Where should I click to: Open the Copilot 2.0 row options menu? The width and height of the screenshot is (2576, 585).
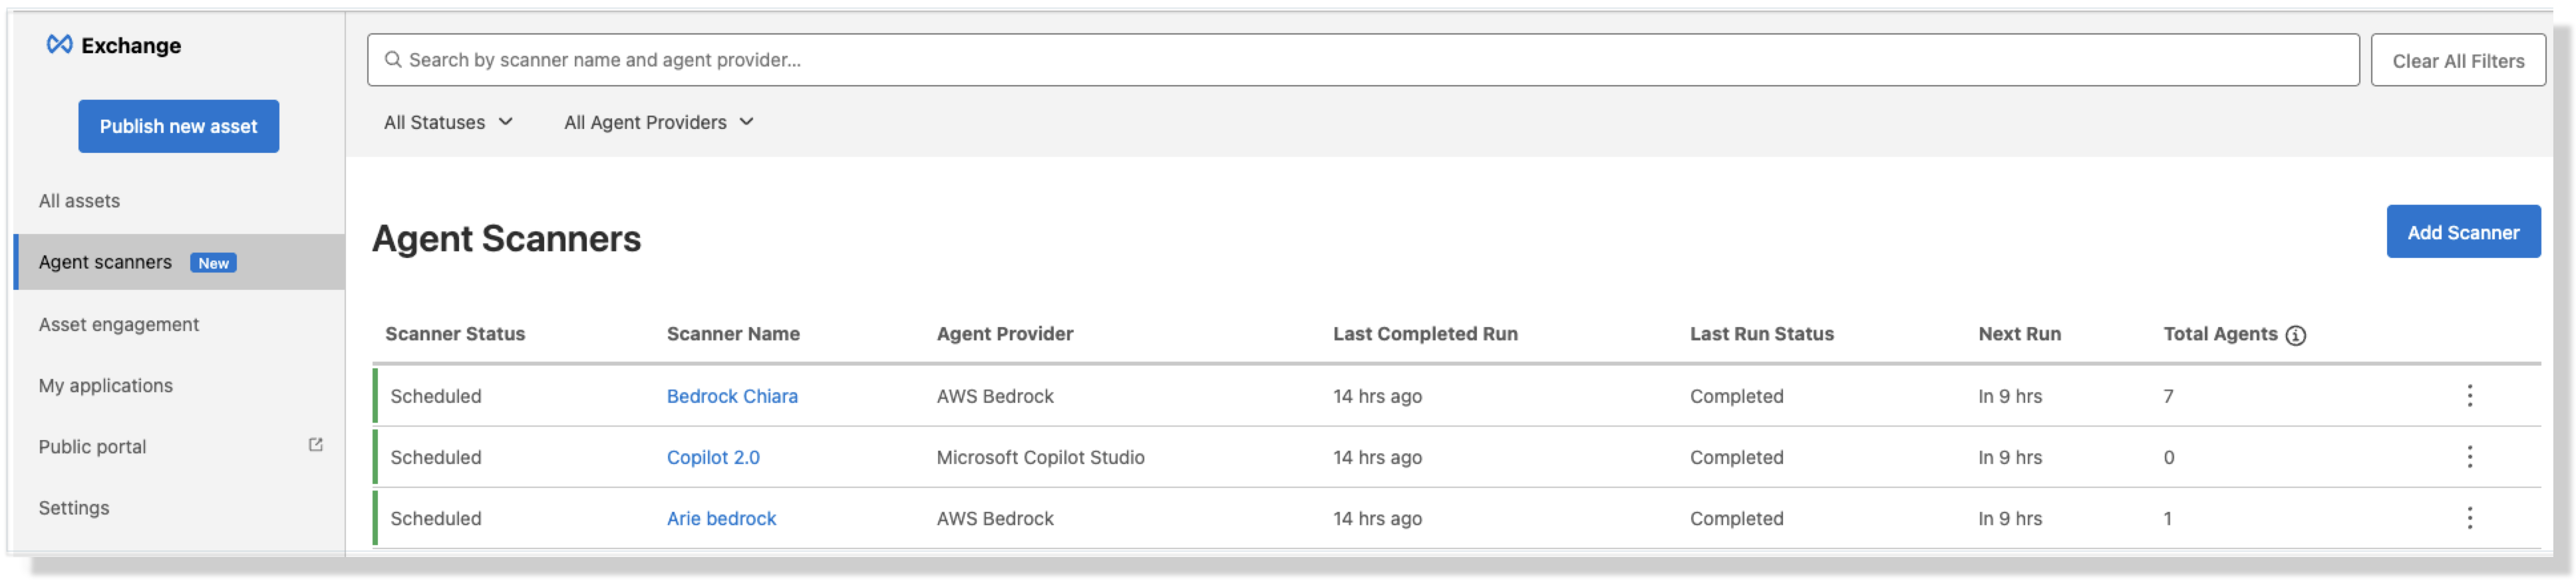point(2469,457)
